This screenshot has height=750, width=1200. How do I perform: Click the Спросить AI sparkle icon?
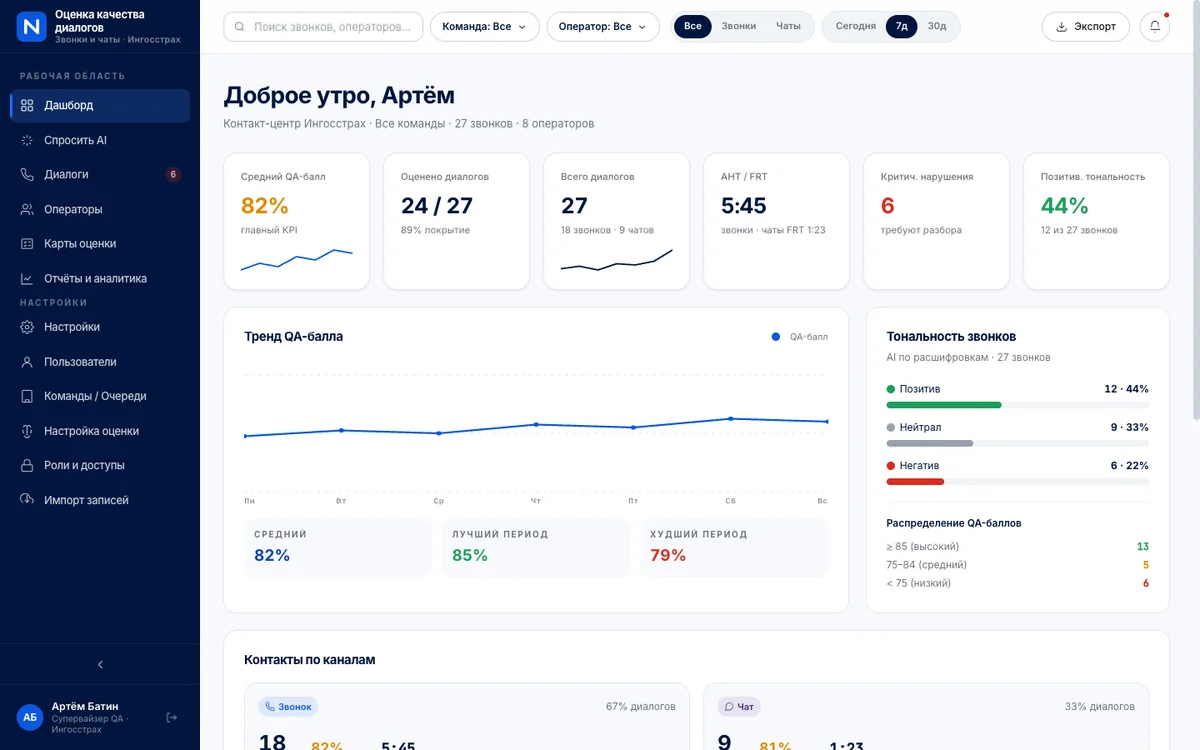27,140
